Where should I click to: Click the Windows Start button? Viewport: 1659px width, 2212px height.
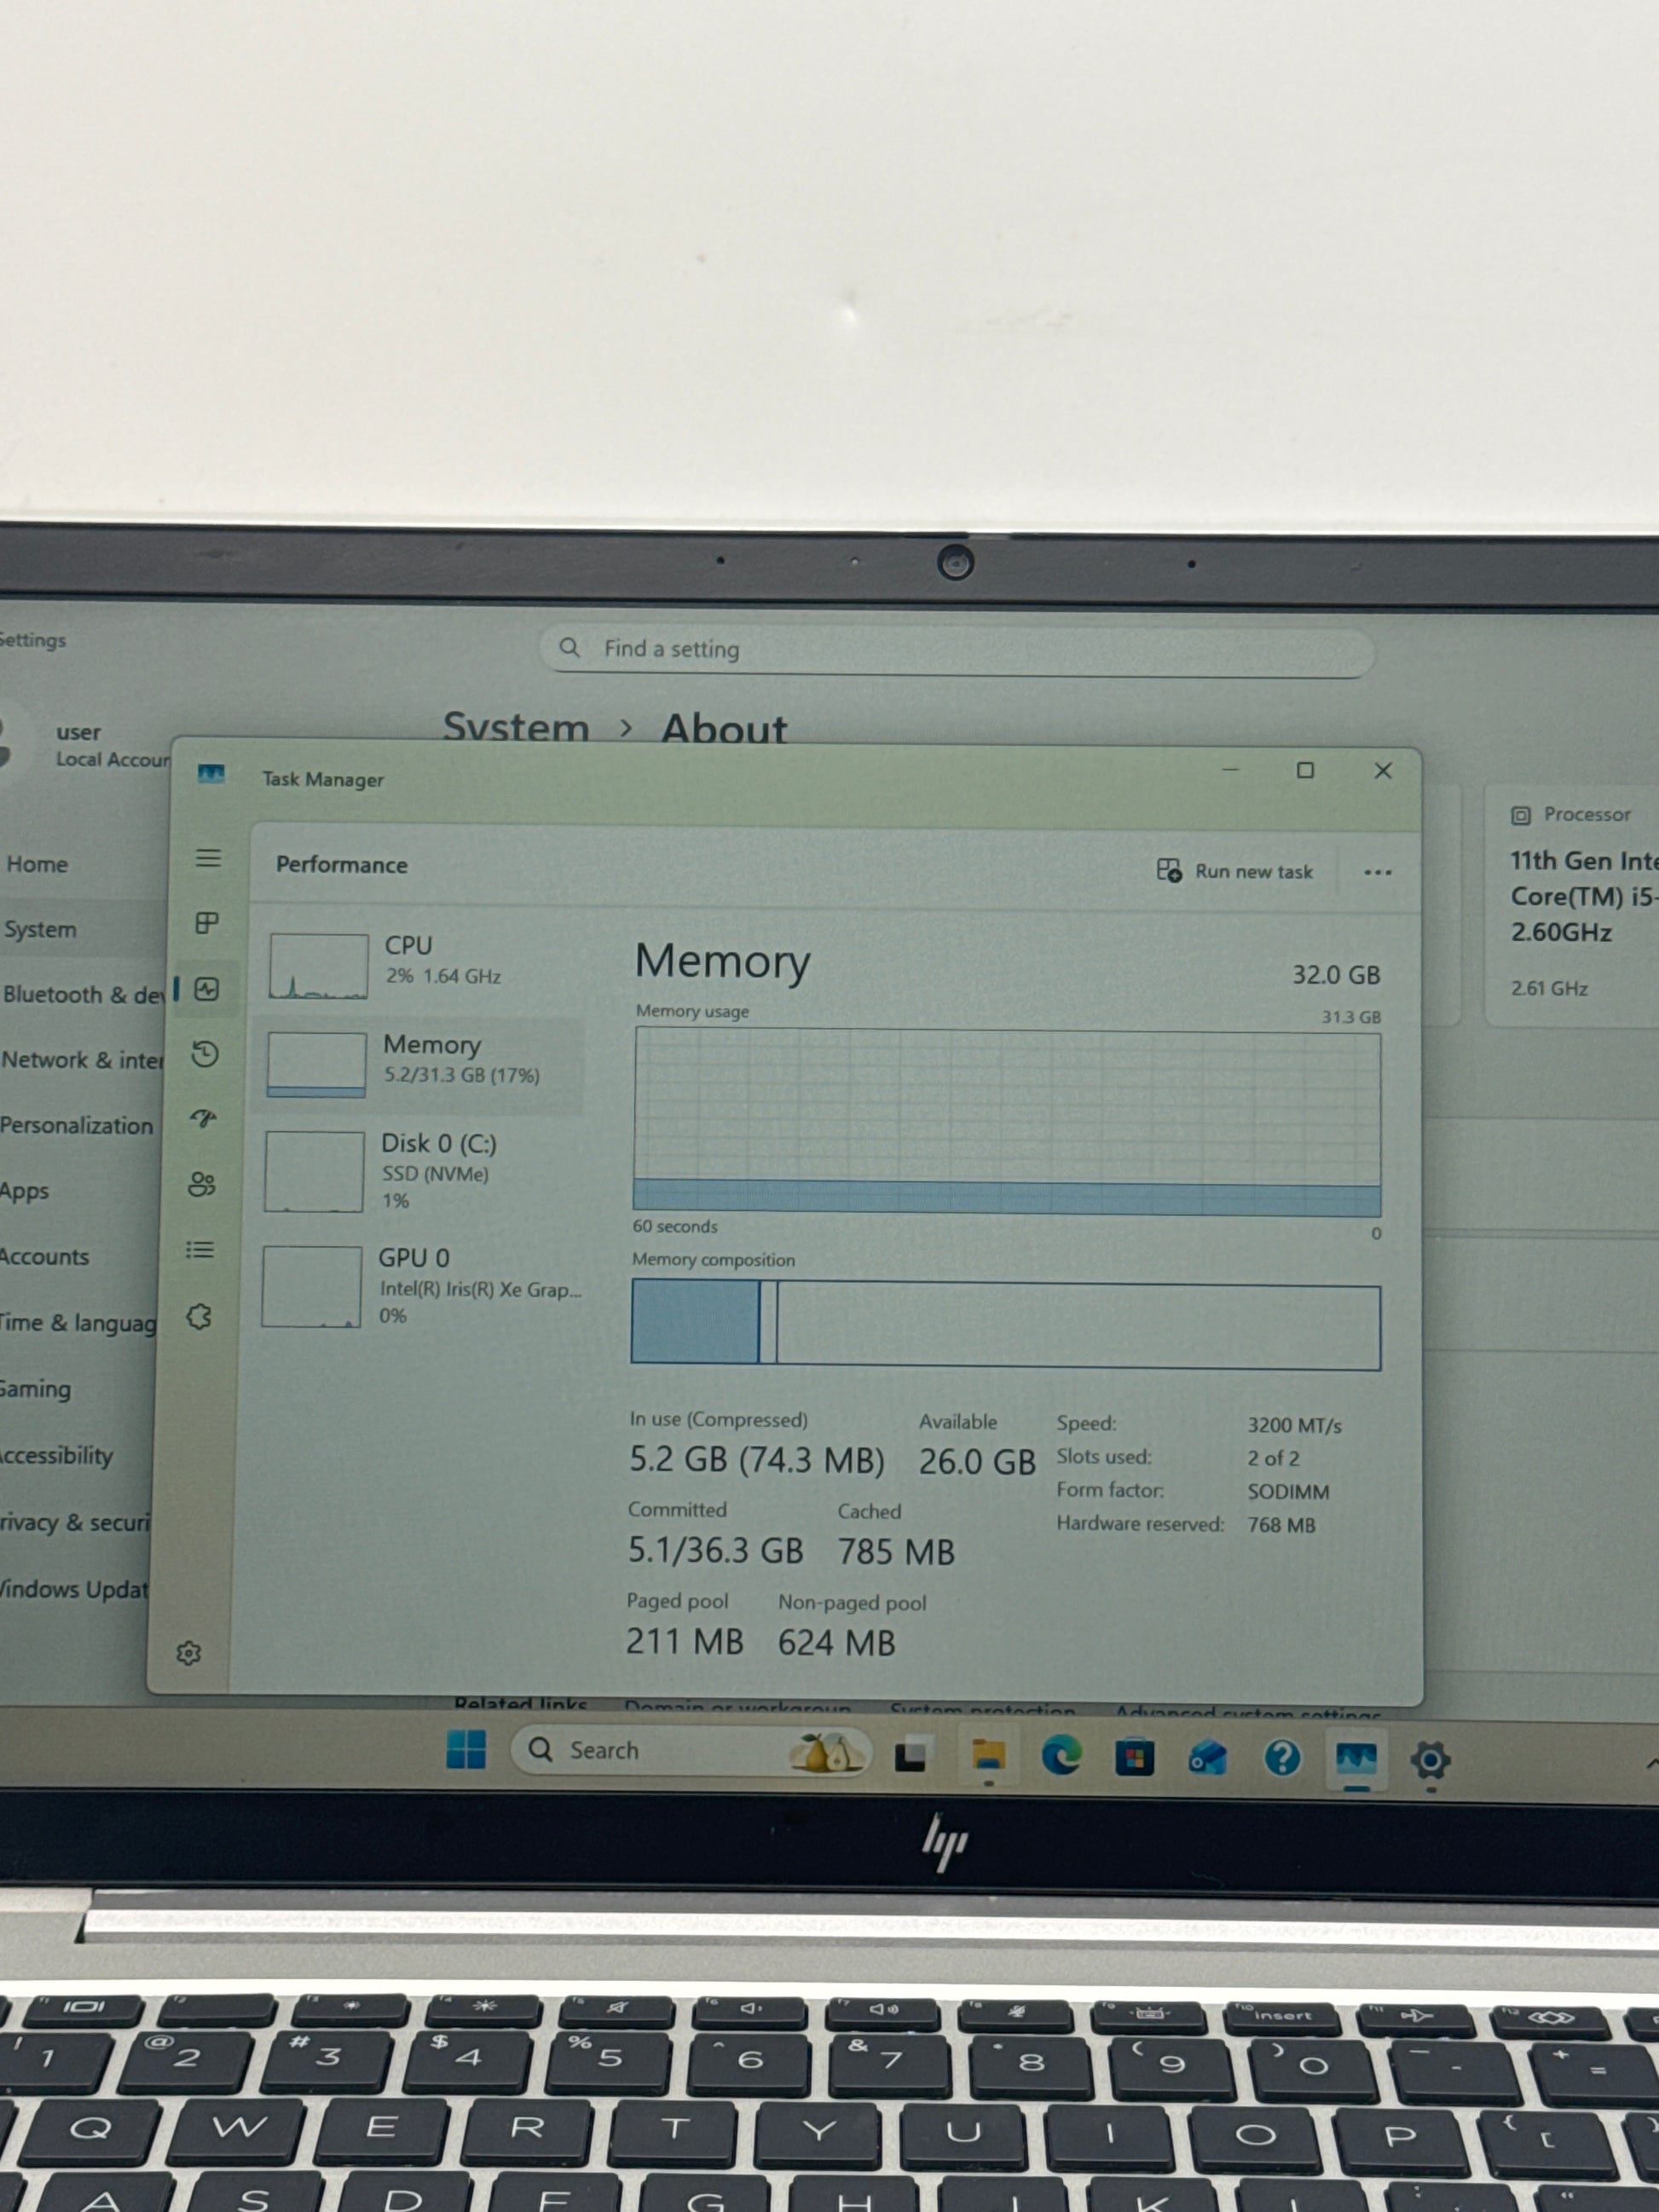466,1749
